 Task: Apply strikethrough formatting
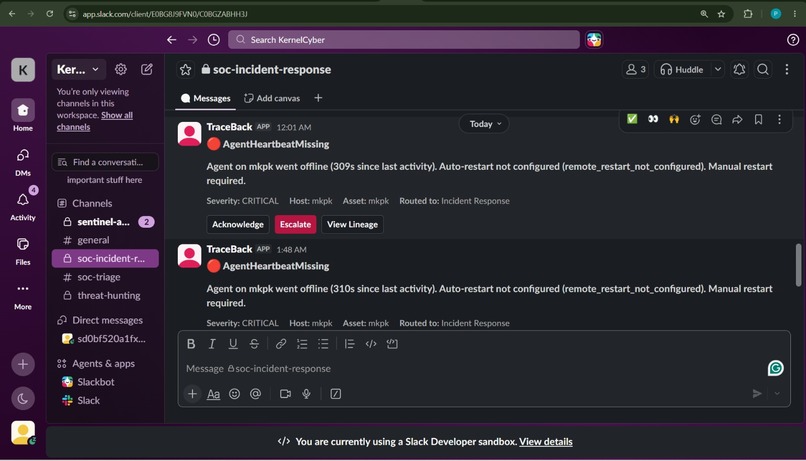tap(254, 344)
